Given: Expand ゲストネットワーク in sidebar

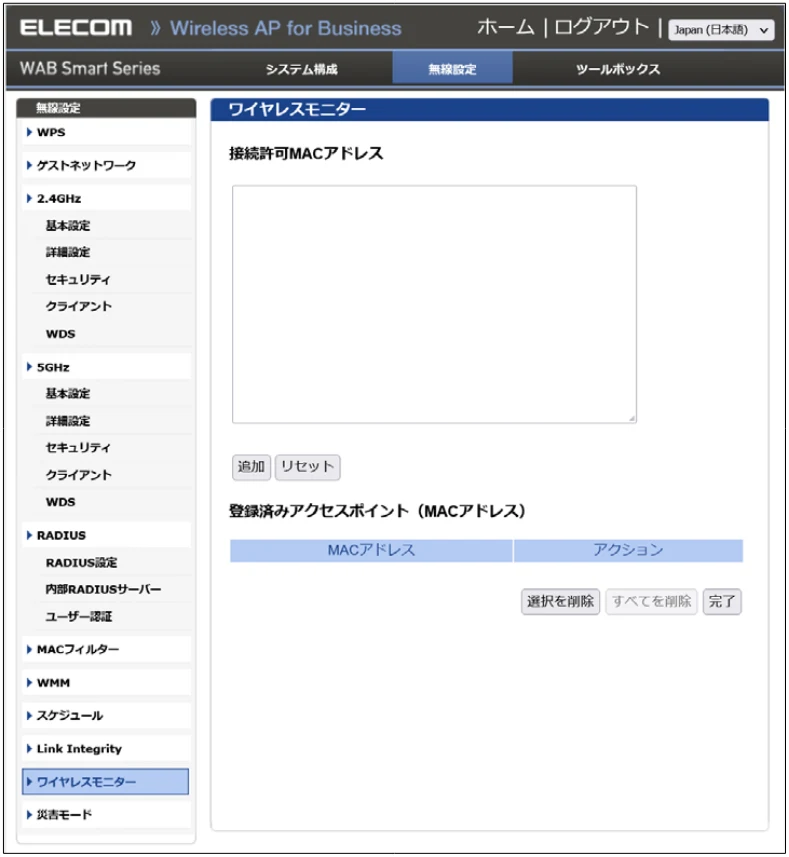Looking at the screenshot, I should (106, 165).
